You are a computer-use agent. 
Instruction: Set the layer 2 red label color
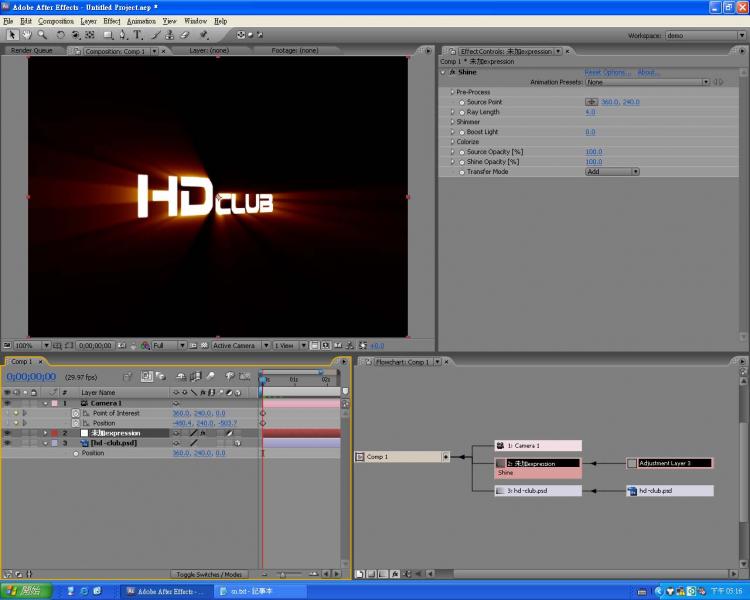(54, 433)
